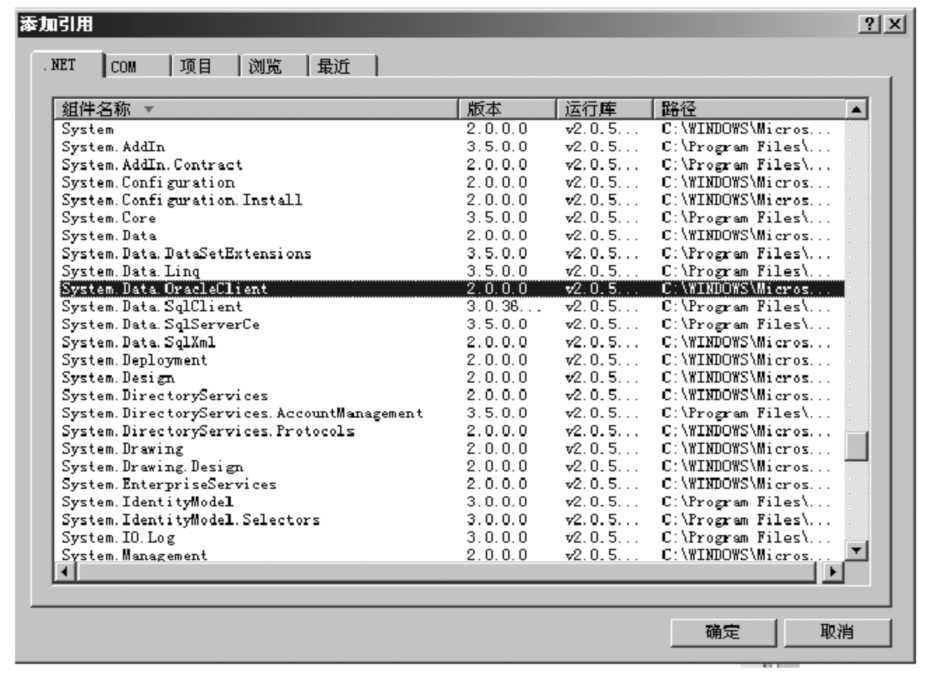Click the help question mark button
Viewport: 934px width, 676px height.
click(869, 24)
